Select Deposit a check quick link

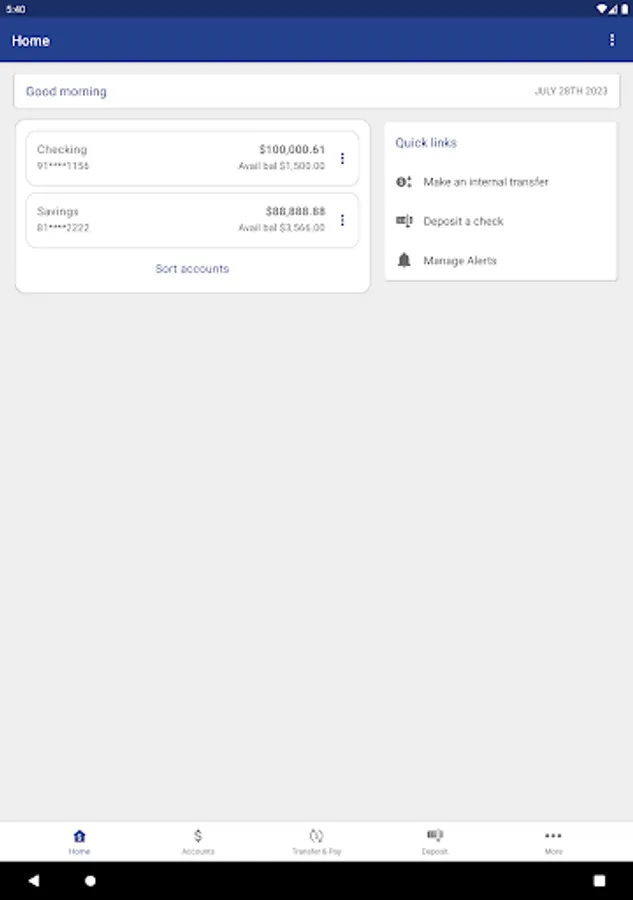click(x=463, y=221)
